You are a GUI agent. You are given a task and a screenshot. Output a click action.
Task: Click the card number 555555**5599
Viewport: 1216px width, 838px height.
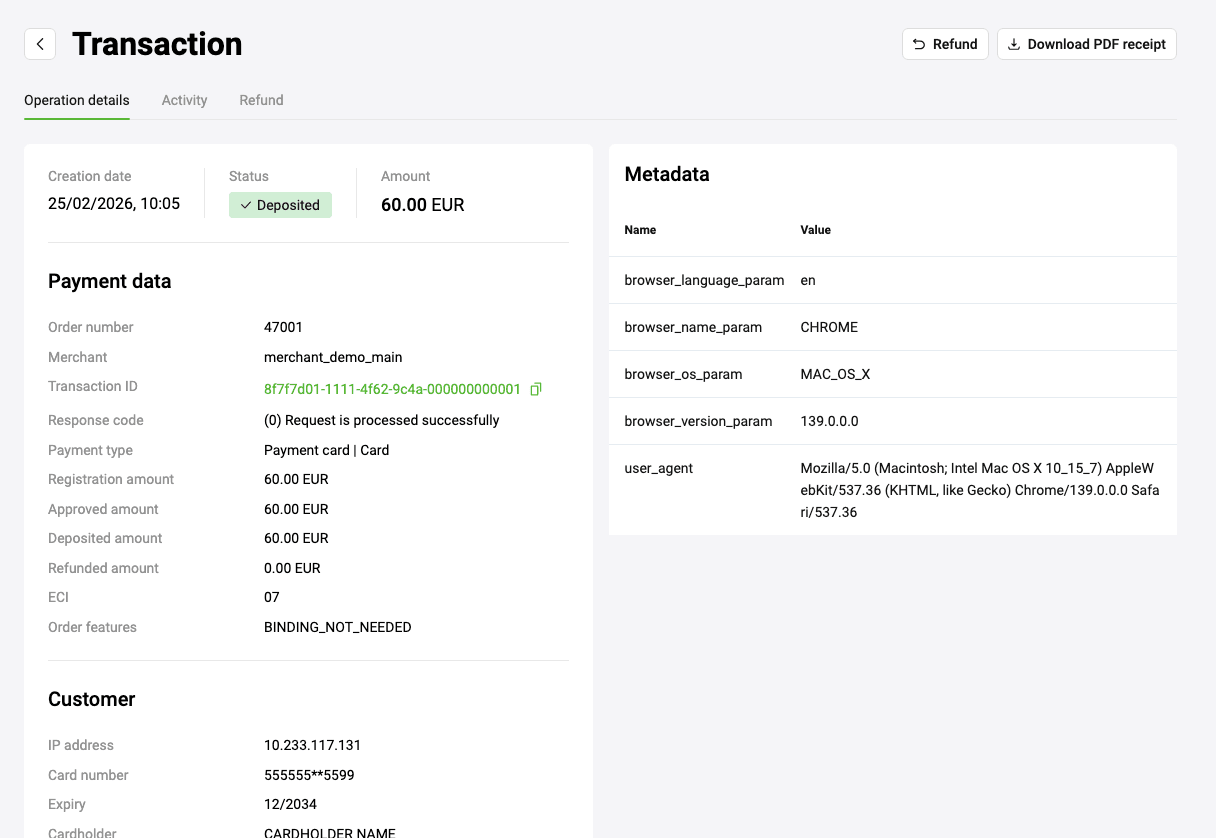[x=309, y=775]
